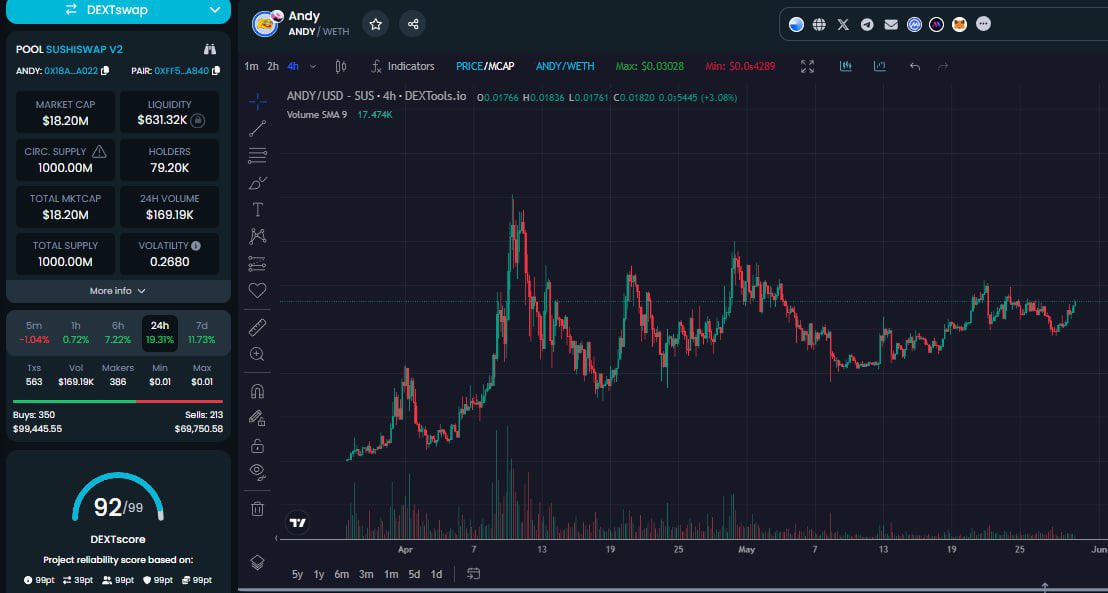Image resolution: width=1108 pixels, height=593 pixels.
Task: Select the 5m change tab
Action: click(x=34, y=333)
